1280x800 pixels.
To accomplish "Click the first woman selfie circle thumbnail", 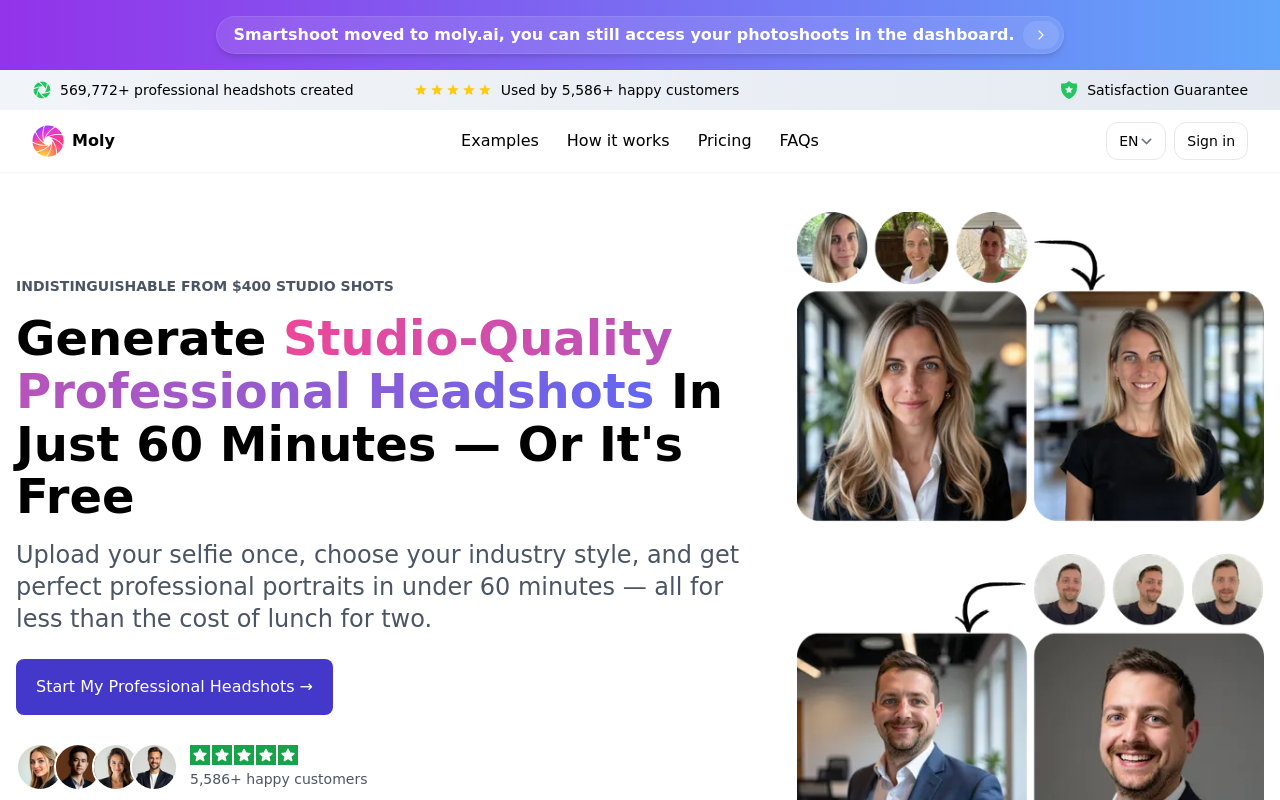I will pyautogui.click(x=832, y=247).
